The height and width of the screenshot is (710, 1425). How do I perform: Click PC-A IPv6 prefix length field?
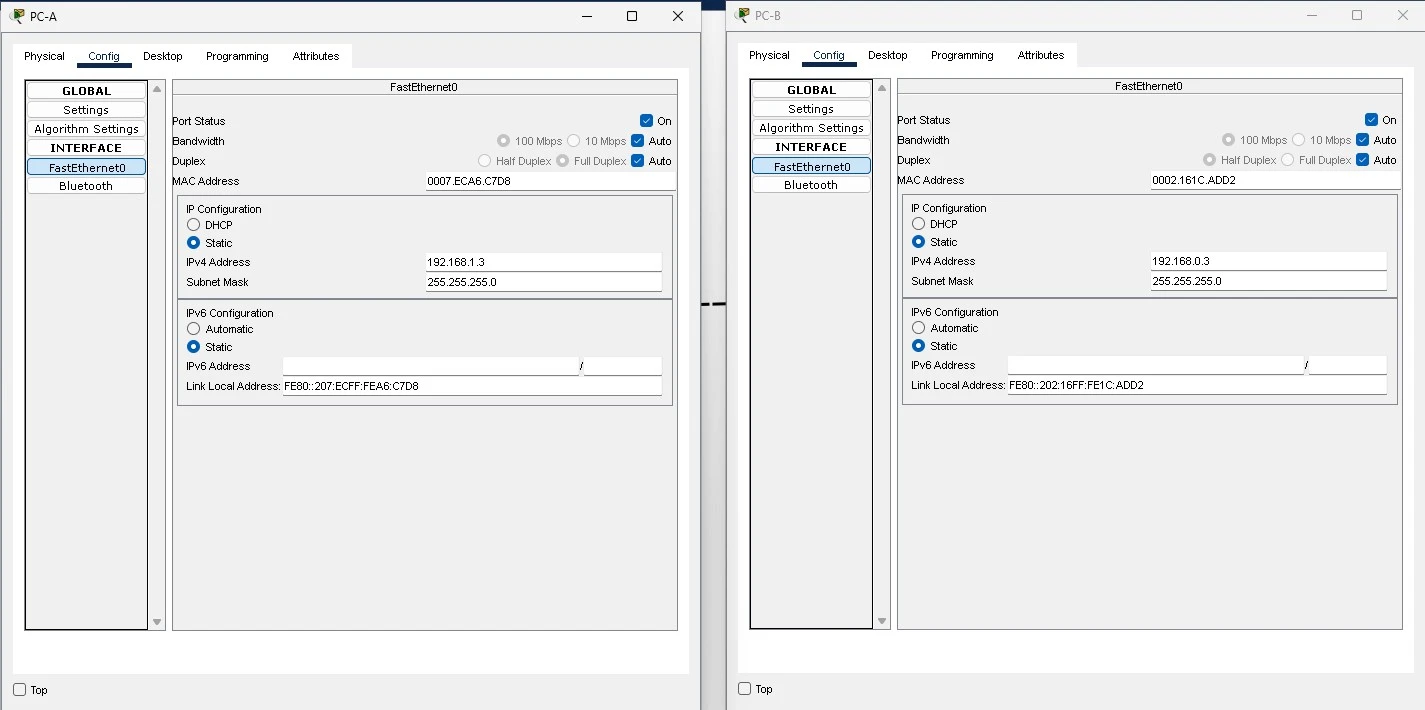click(x=622, y=366)
